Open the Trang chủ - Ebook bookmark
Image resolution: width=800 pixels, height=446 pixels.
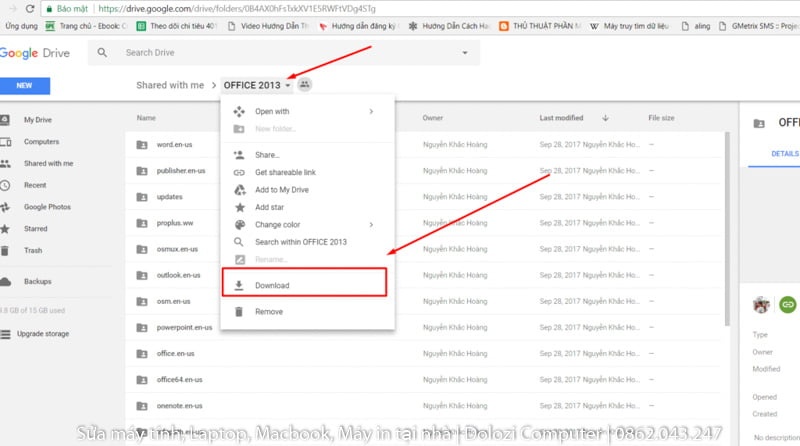point(86,26)
